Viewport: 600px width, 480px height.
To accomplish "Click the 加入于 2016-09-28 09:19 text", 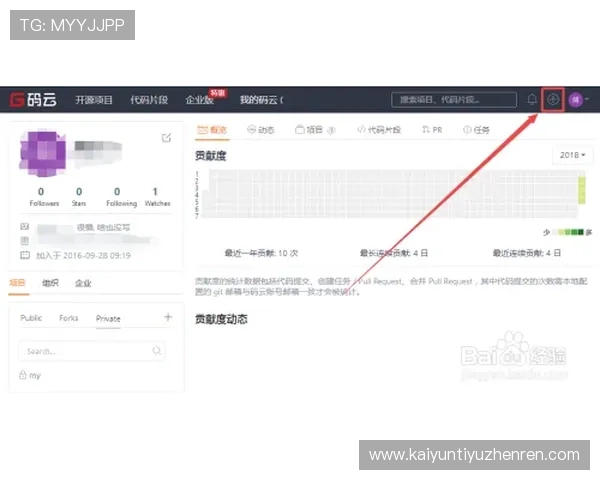I will pyautogui.click(x=83, y=255).
